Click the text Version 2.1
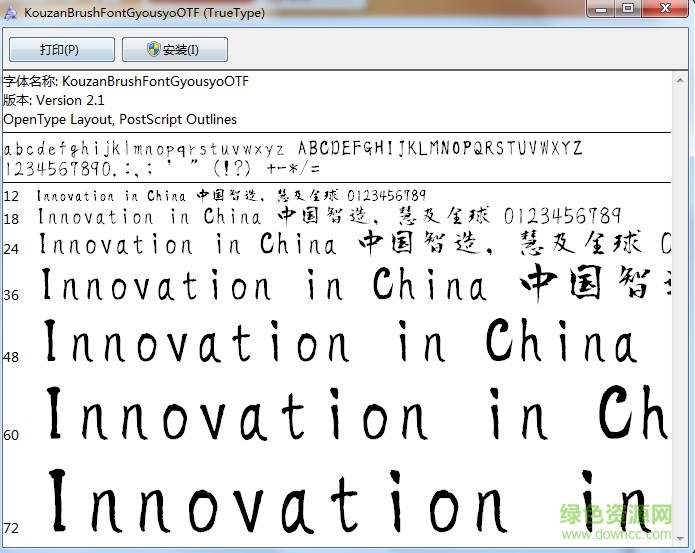The height and width of the screenshot is (553, 695). (70, 101)
